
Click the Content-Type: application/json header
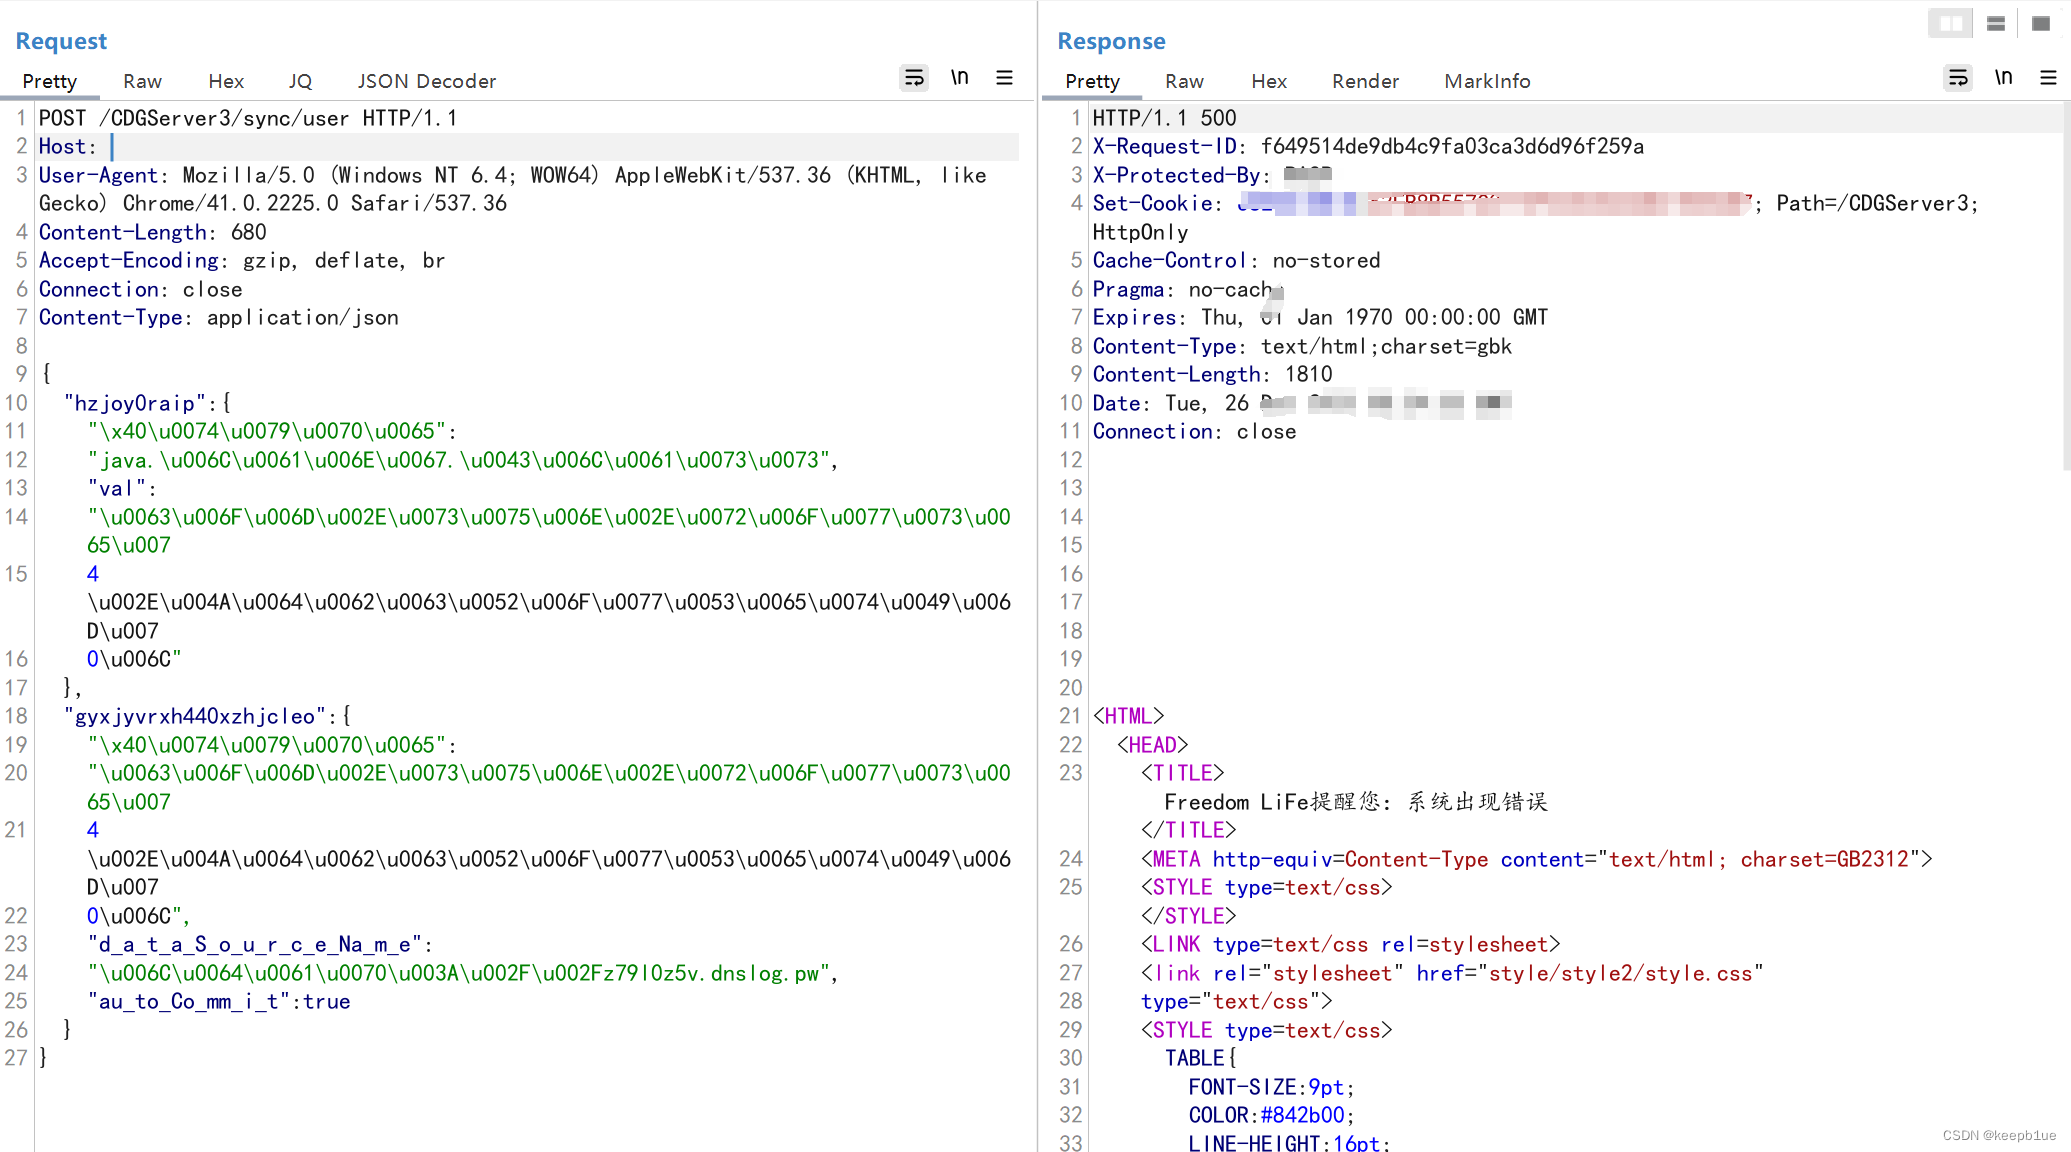[219, 318]
